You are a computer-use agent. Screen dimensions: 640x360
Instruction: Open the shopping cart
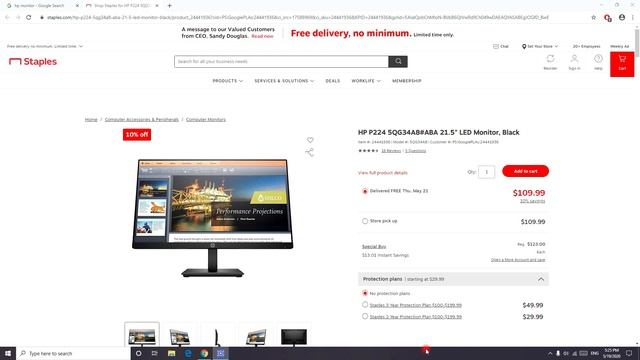tap(622, 64)
